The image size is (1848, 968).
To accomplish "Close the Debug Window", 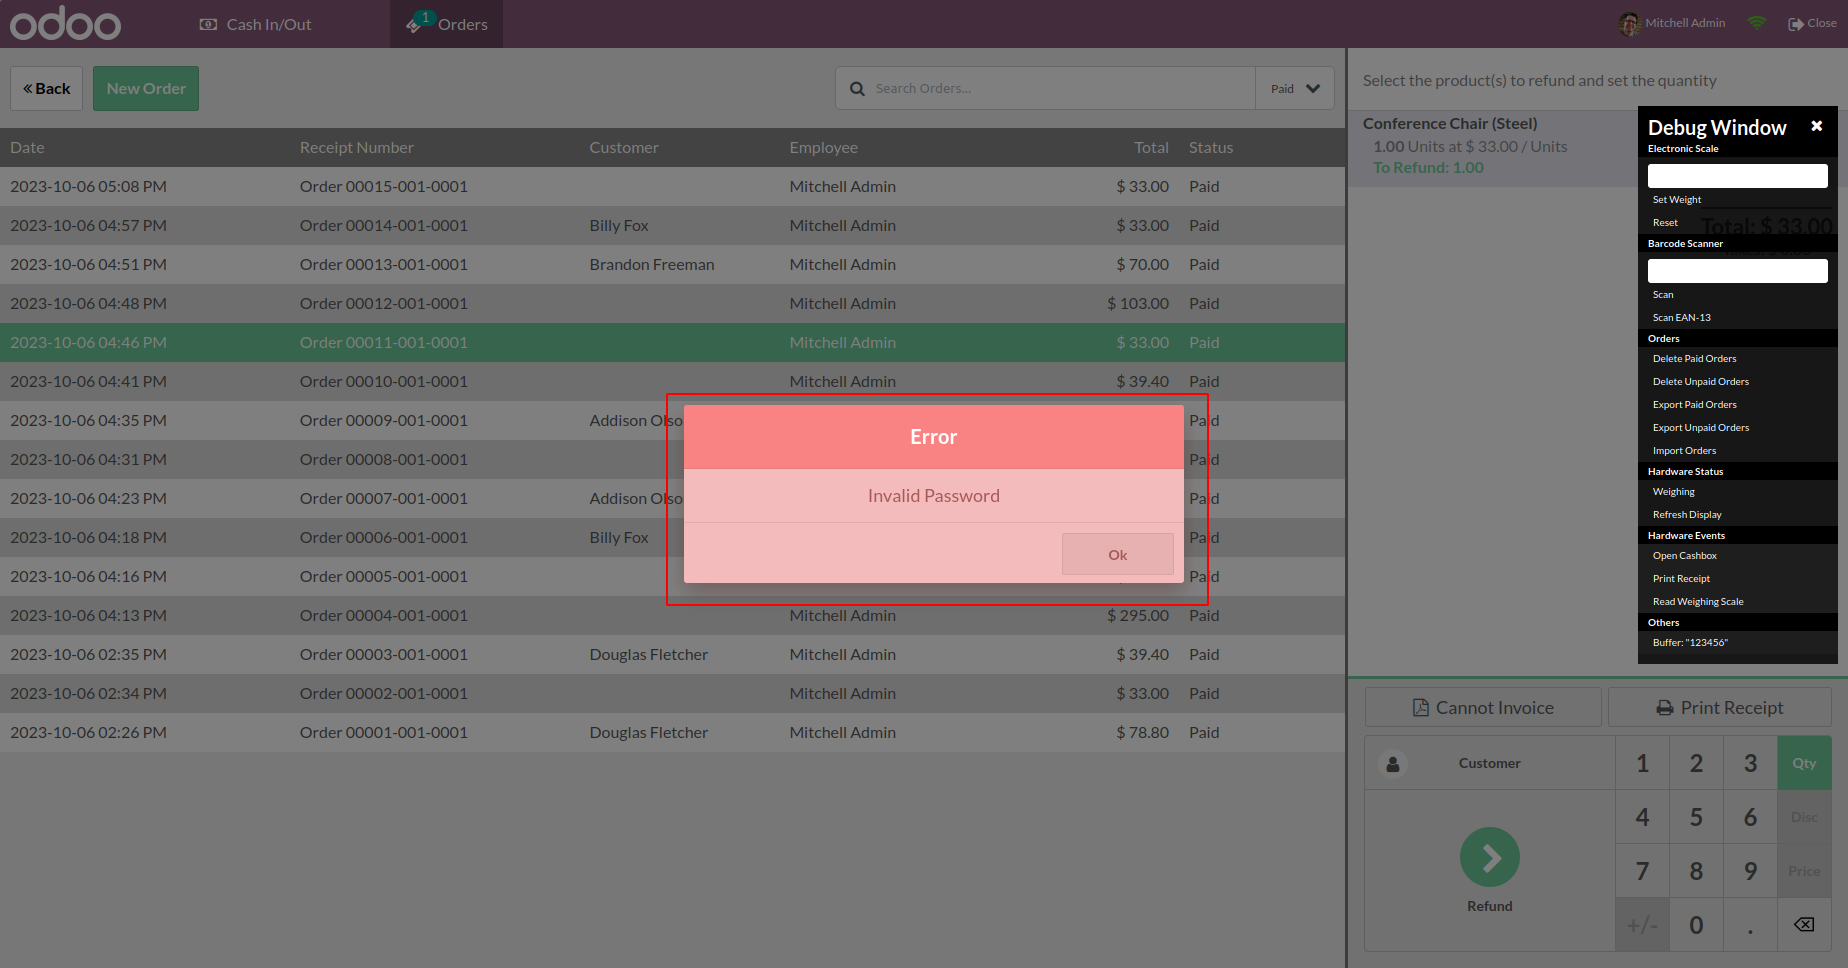I will tap(1817, 126).
